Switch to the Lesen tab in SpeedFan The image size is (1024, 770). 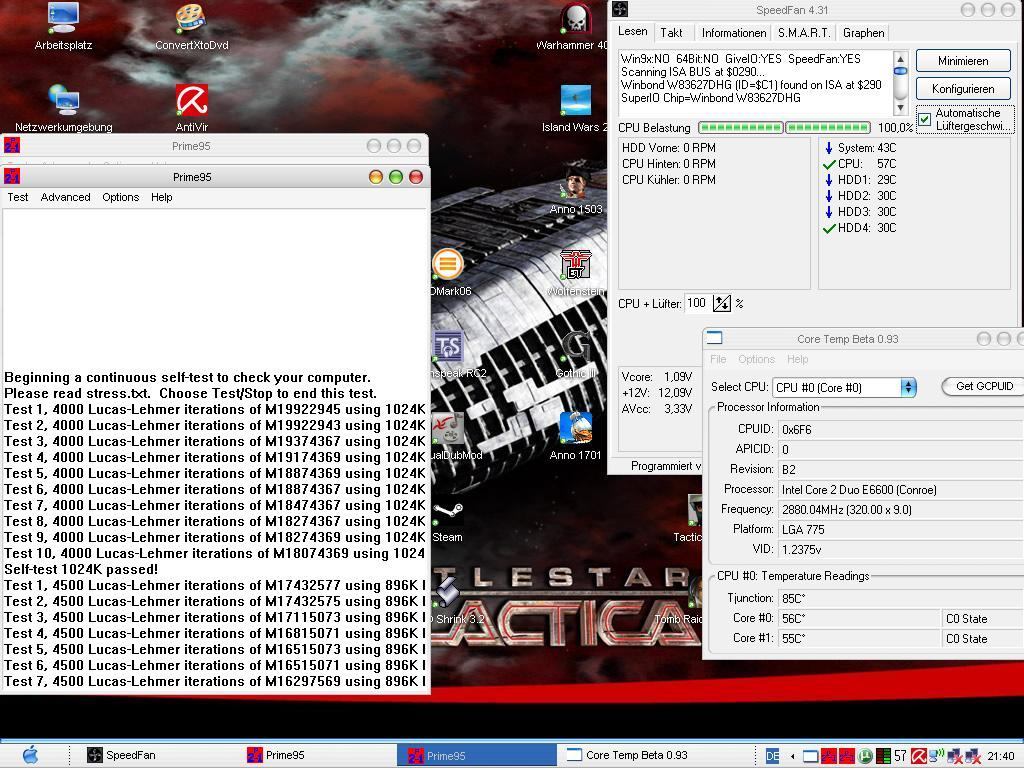coord(633,31)
